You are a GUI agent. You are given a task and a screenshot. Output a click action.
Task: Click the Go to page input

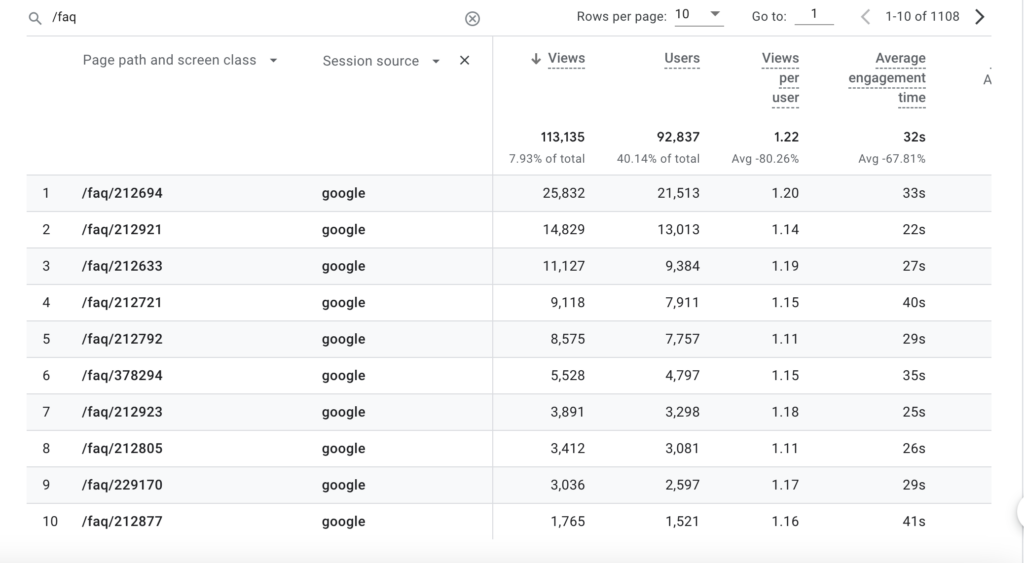click(x=814, y=15)
